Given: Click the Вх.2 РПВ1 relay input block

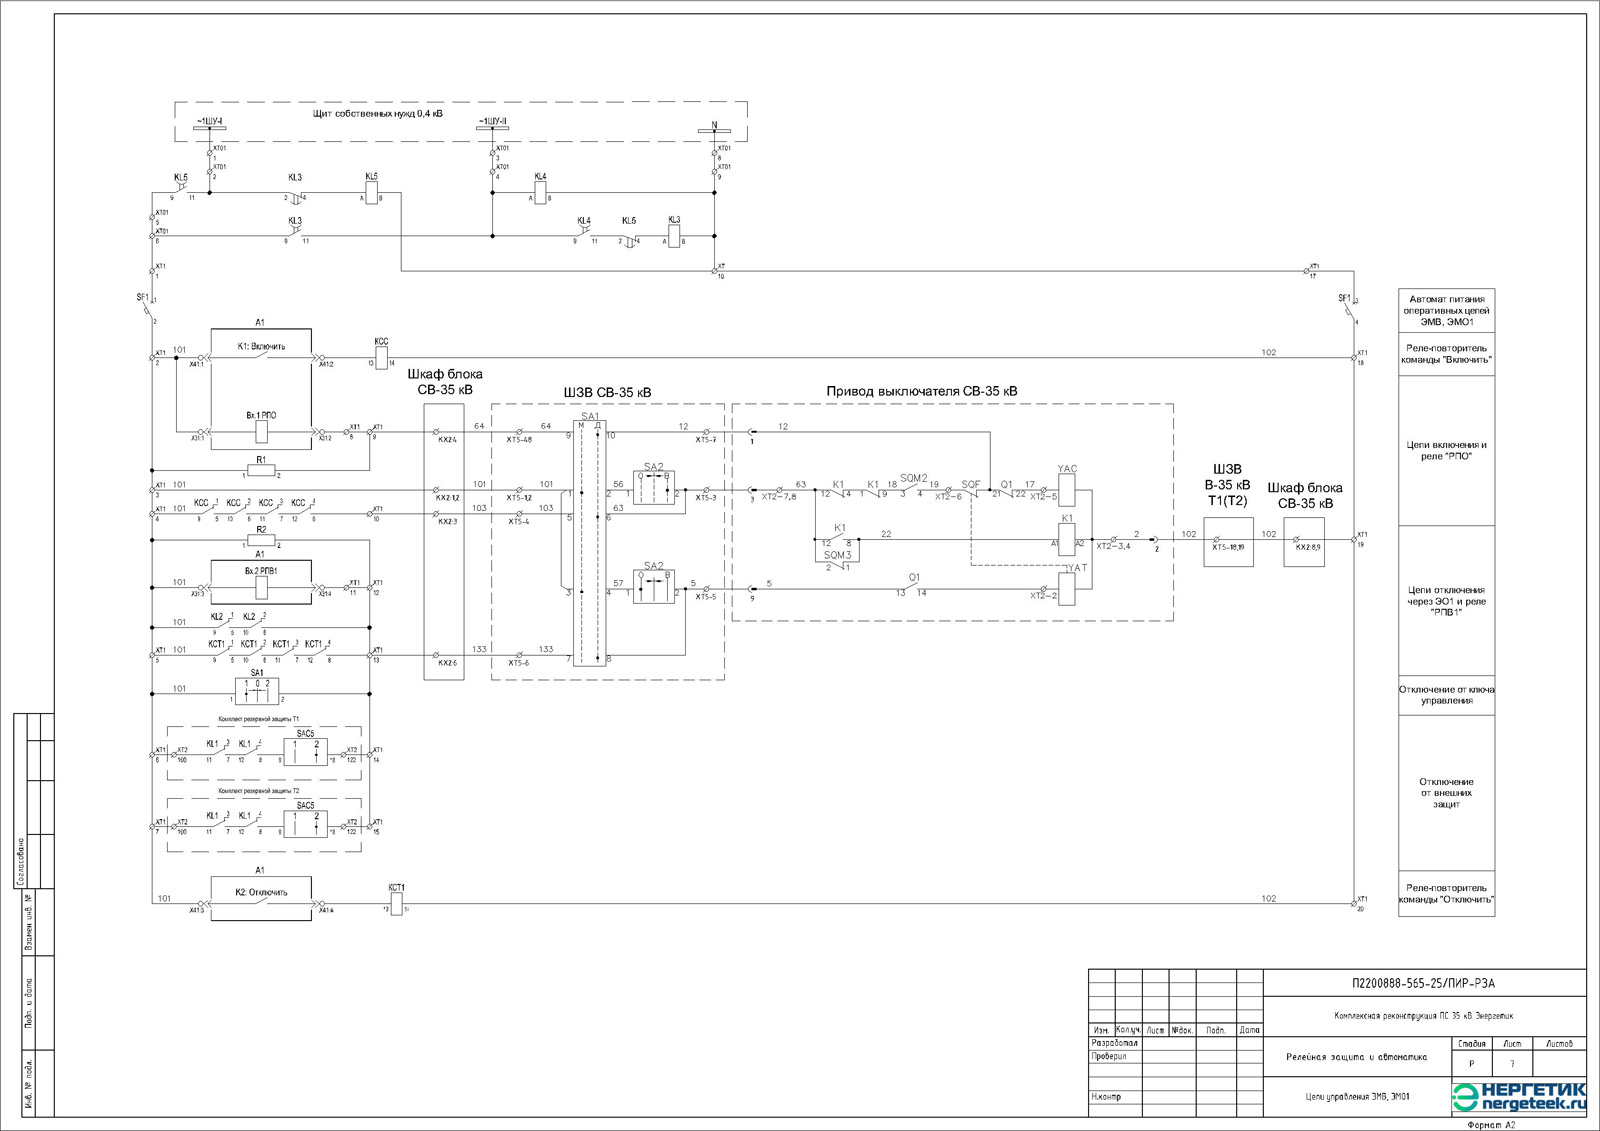Looking at the screenshot, I should (261, 587).
